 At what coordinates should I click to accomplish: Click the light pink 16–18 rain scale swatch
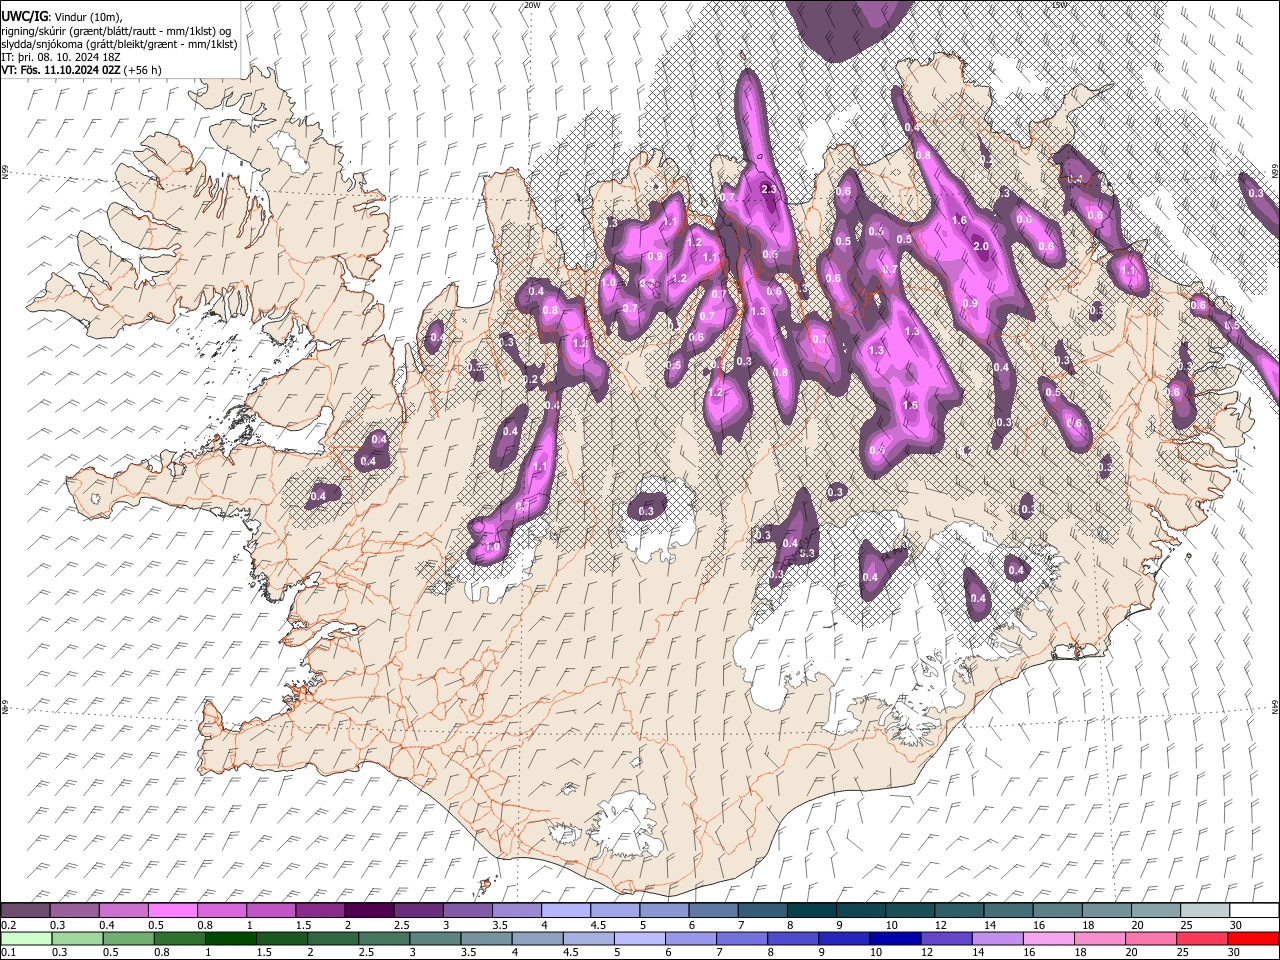[x=1048, y=938]
